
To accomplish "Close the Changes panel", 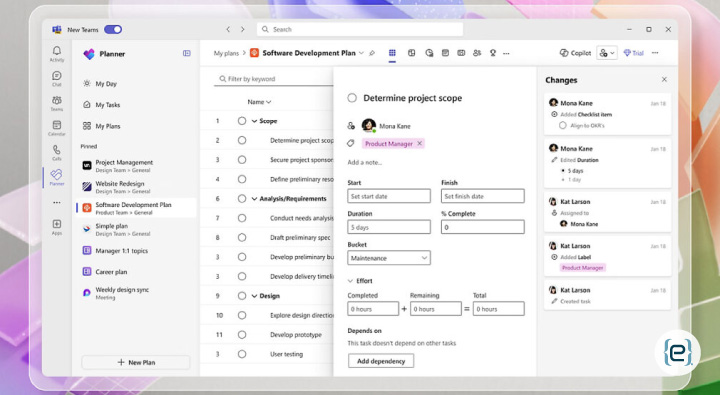I will [x=664, y=79].
